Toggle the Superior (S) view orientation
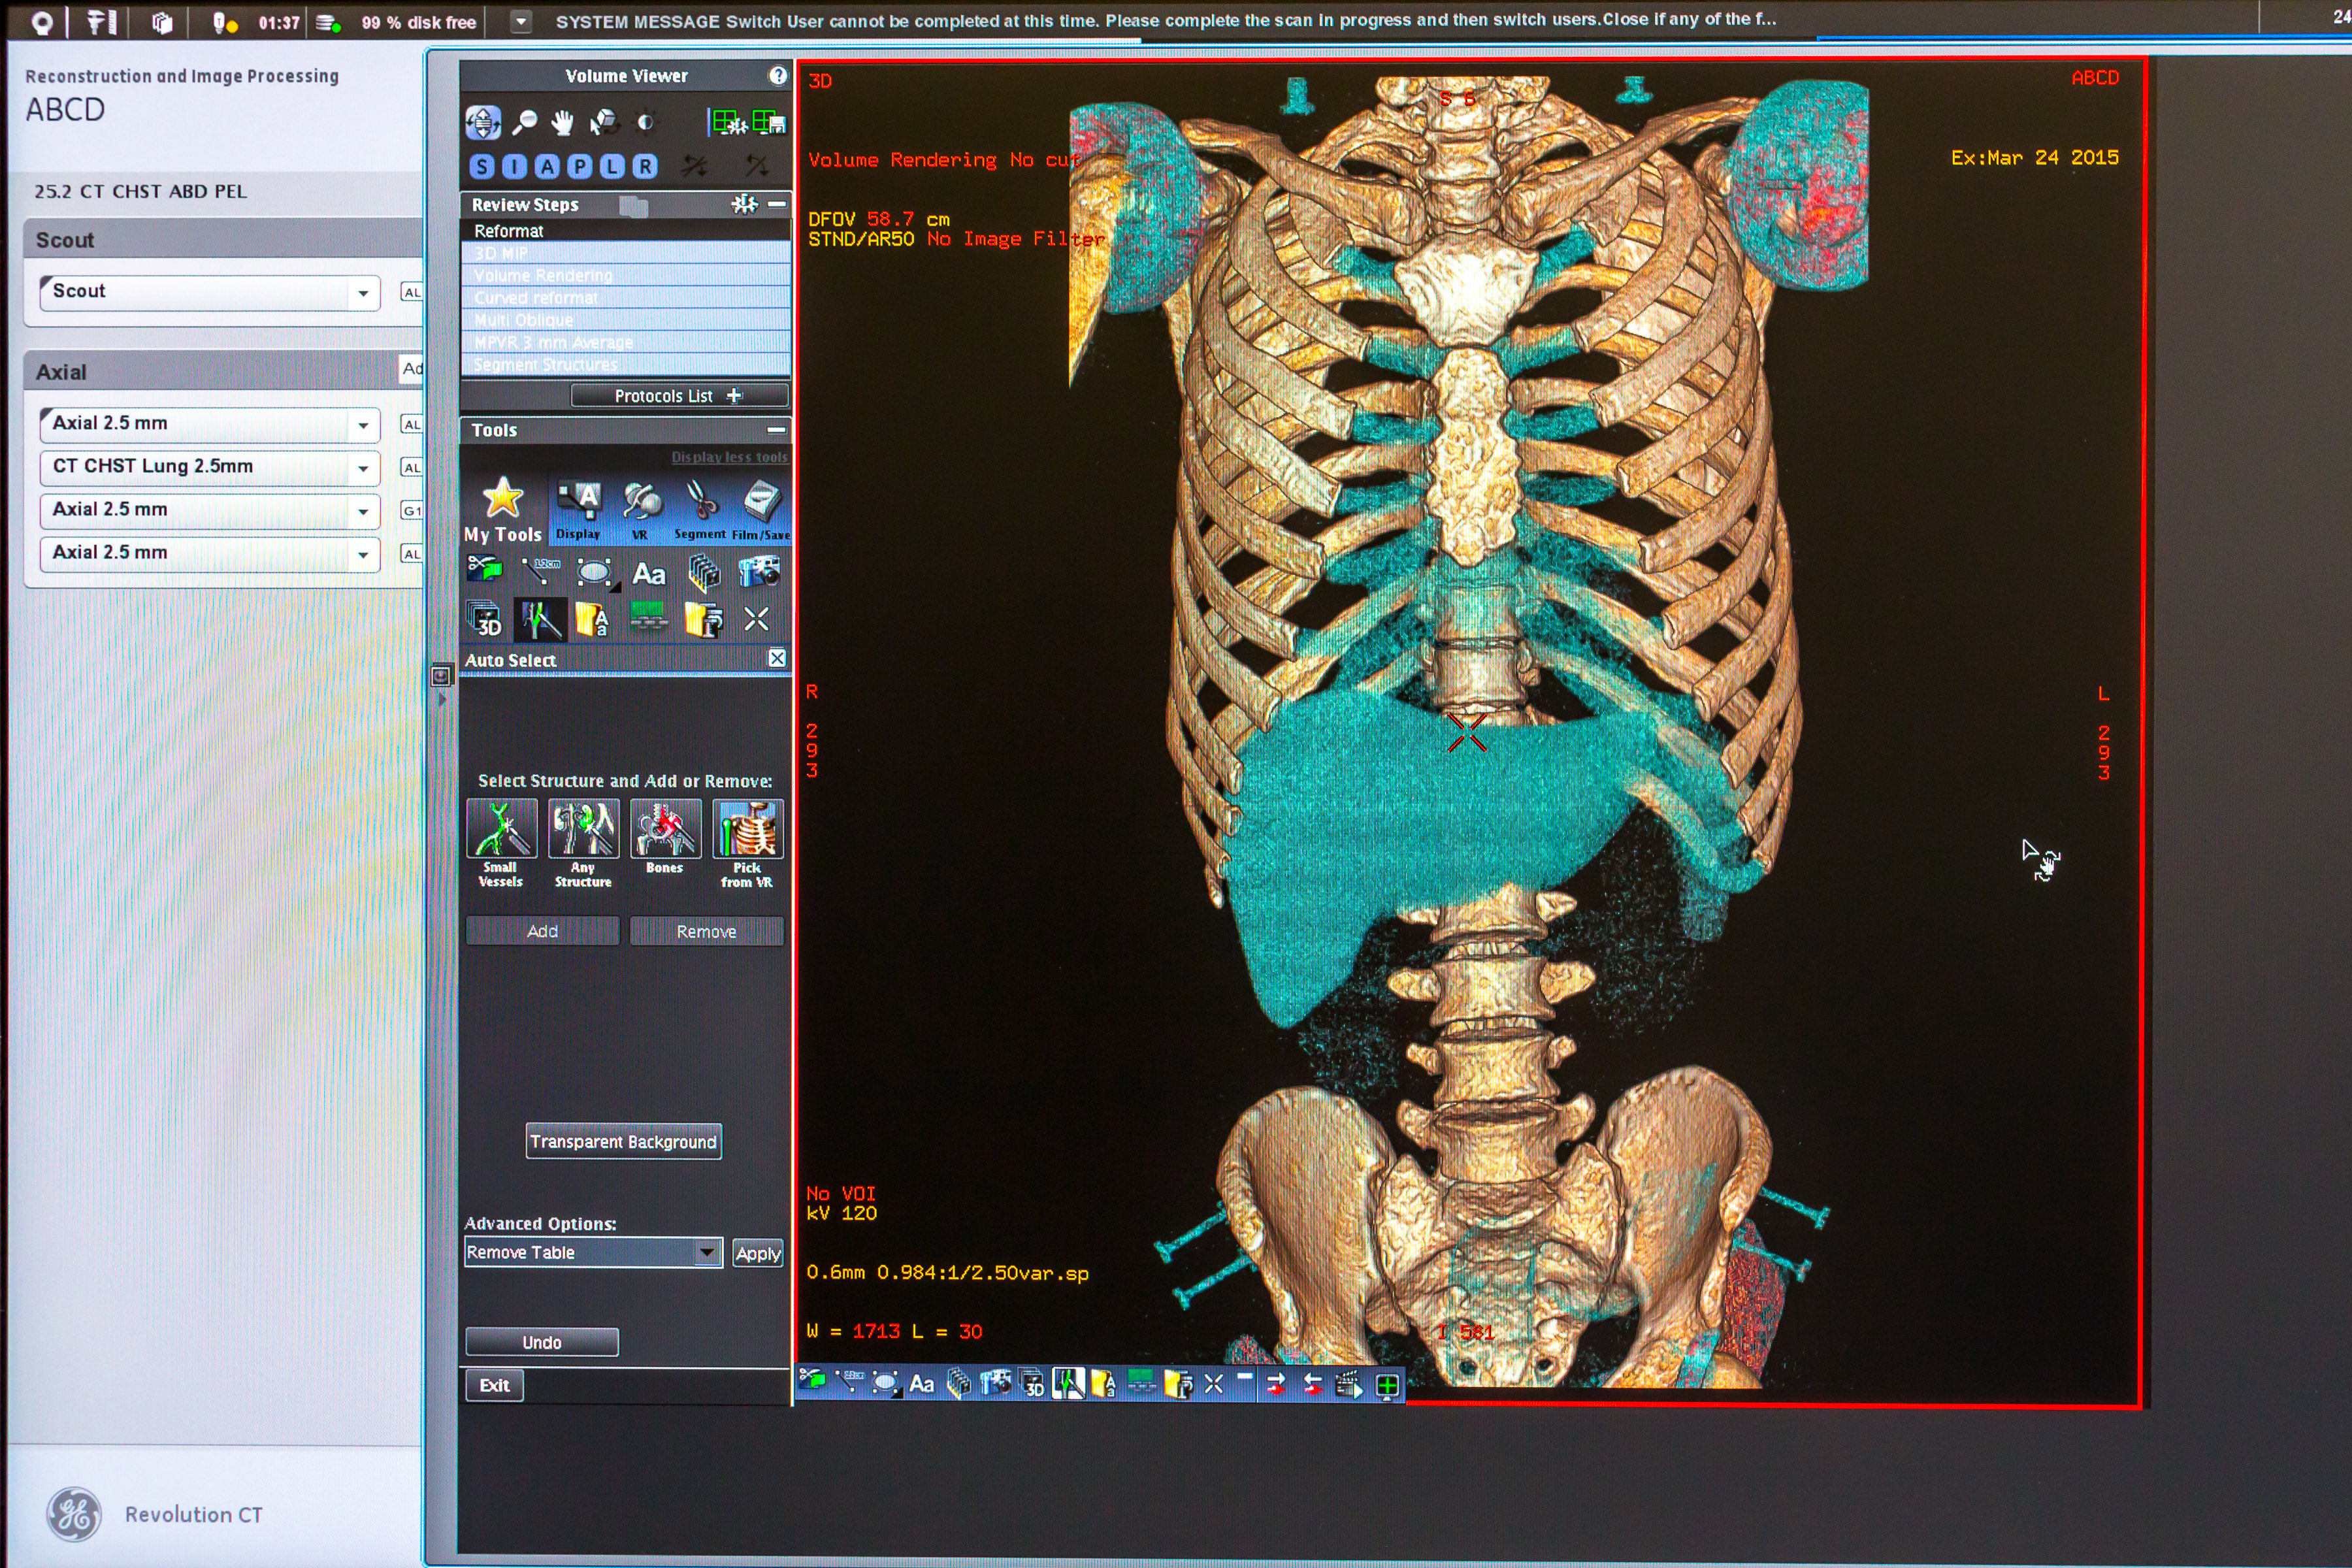The height and width of the screenshot is (1568, 2352). [482, 166]
